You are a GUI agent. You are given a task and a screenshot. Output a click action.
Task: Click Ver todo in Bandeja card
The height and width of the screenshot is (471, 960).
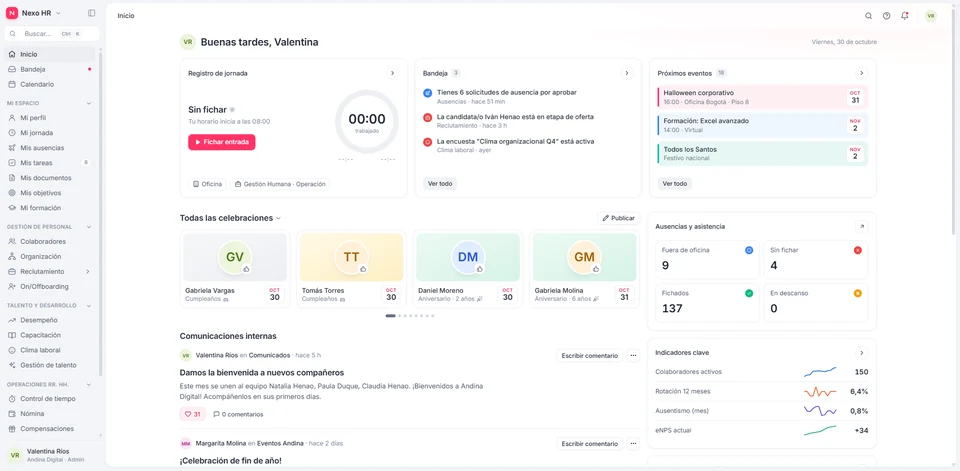(440, 184)
